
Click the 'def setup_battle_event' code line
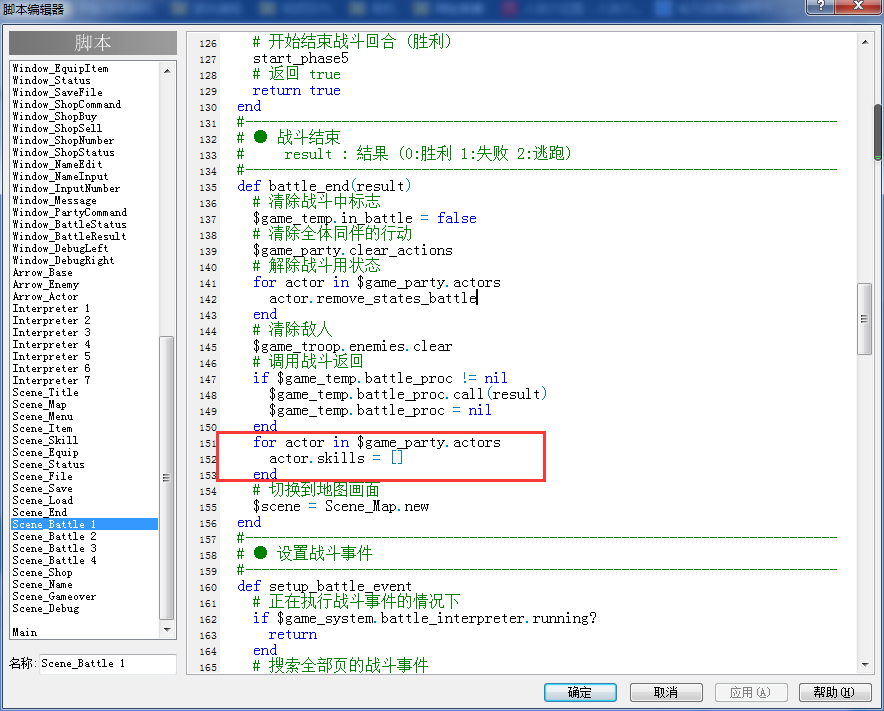click(x=324, y=586)
